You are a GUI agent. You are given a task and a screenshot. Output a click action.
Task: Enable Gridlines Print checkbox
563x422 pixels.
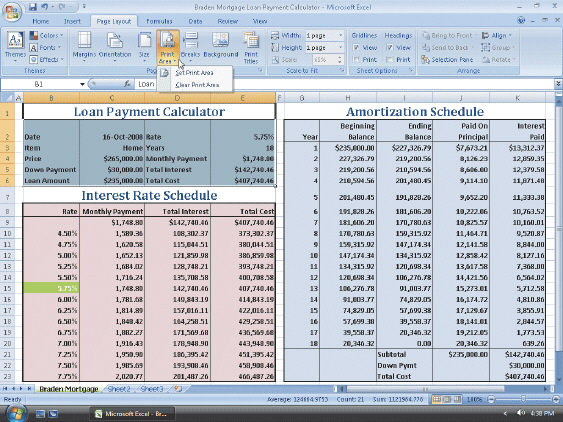[356, 60]
